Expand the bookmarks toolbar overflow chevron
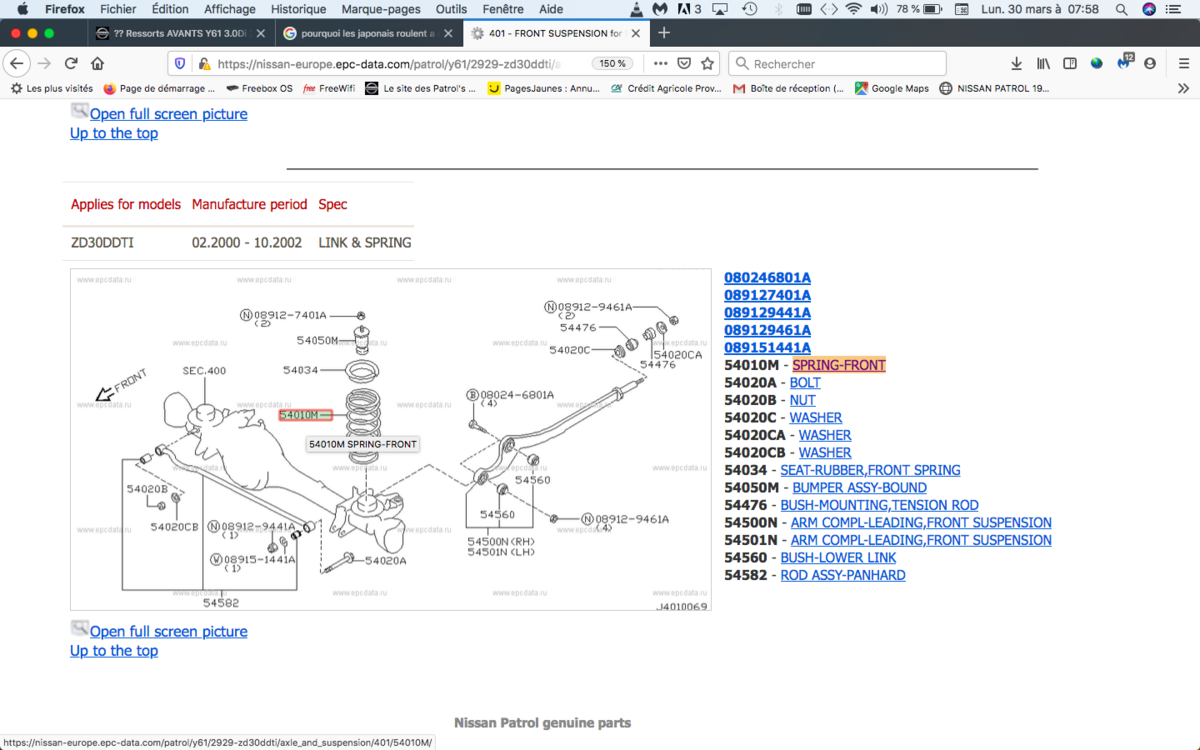This screenshot has height=750, width=1200. click(x=1184, y=88)
